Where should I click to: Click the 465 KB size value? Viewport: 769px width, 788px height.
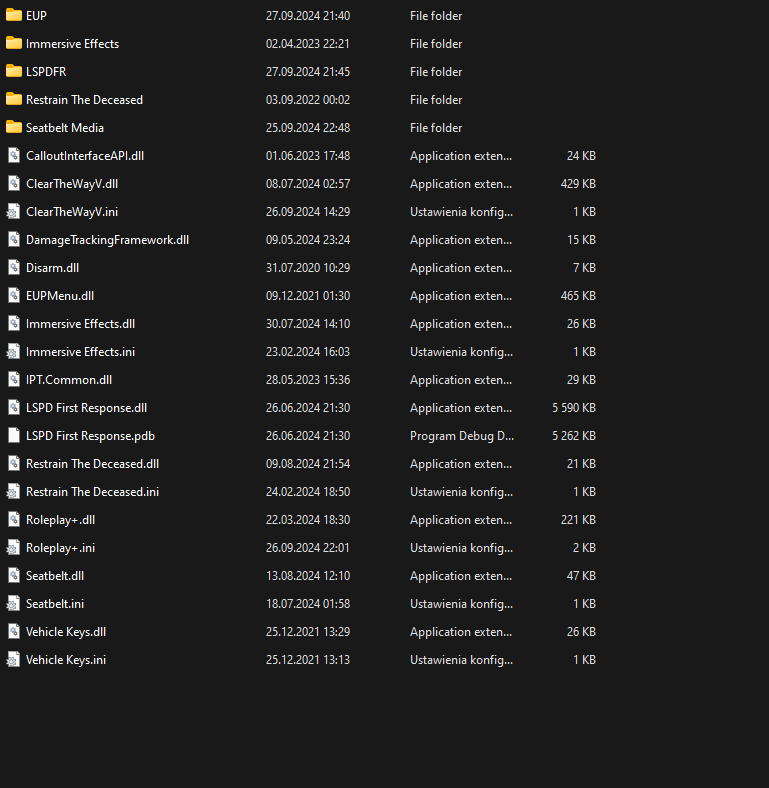coord(578,296)
